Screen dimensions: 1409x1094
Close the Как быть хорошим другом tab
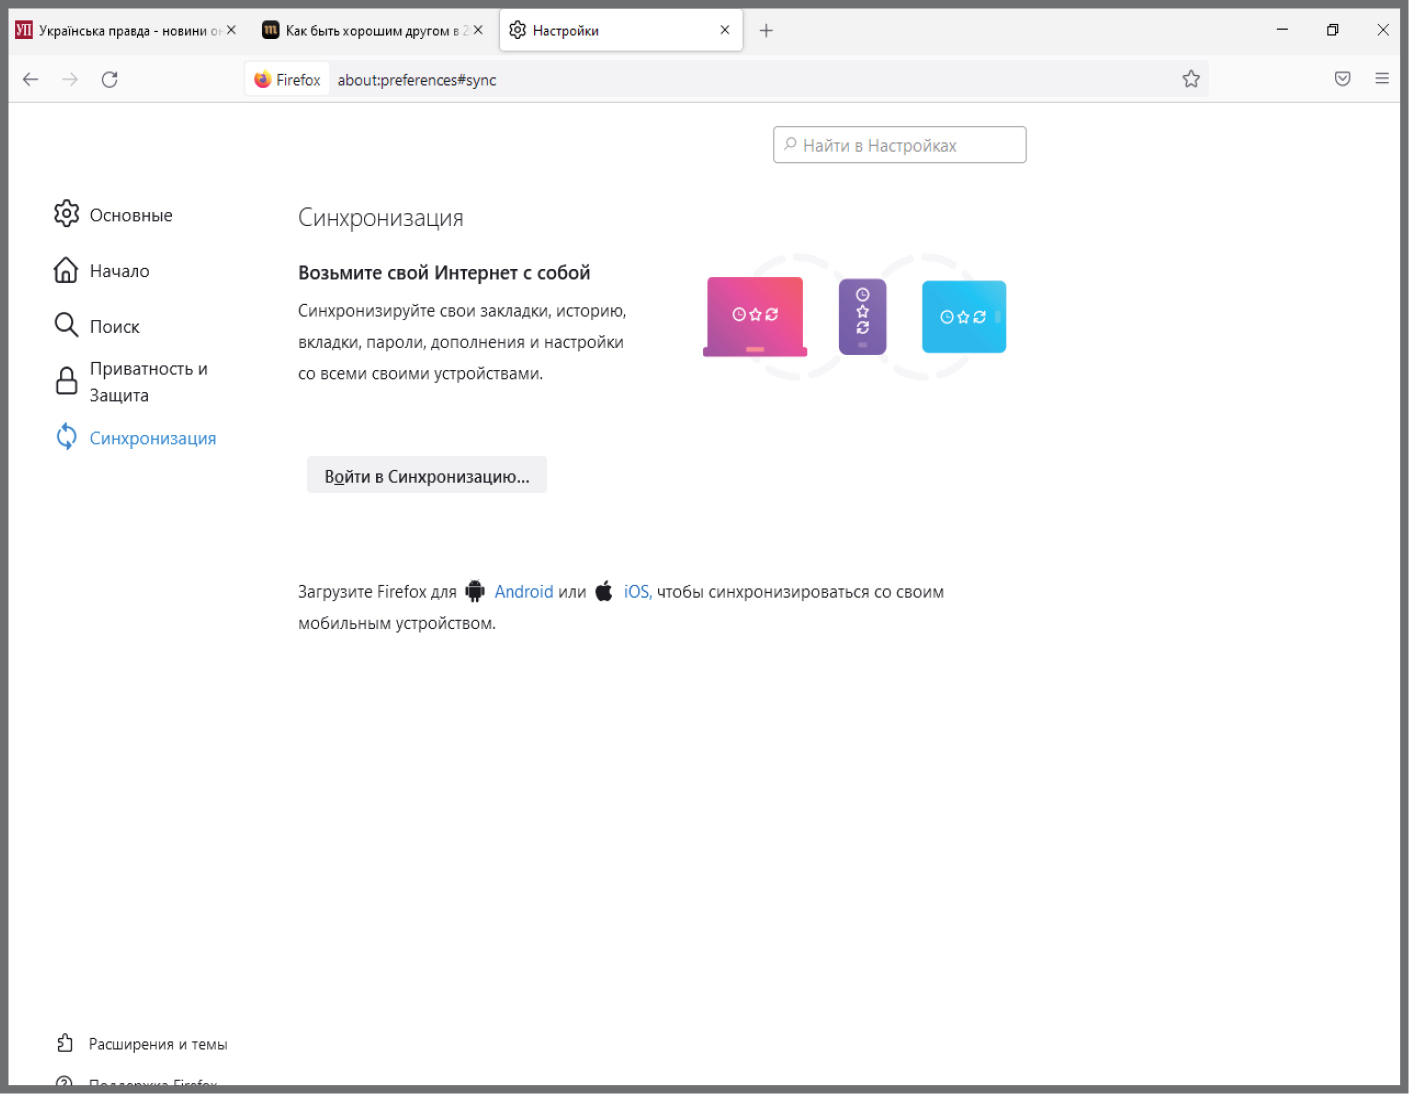pos(478,30)
